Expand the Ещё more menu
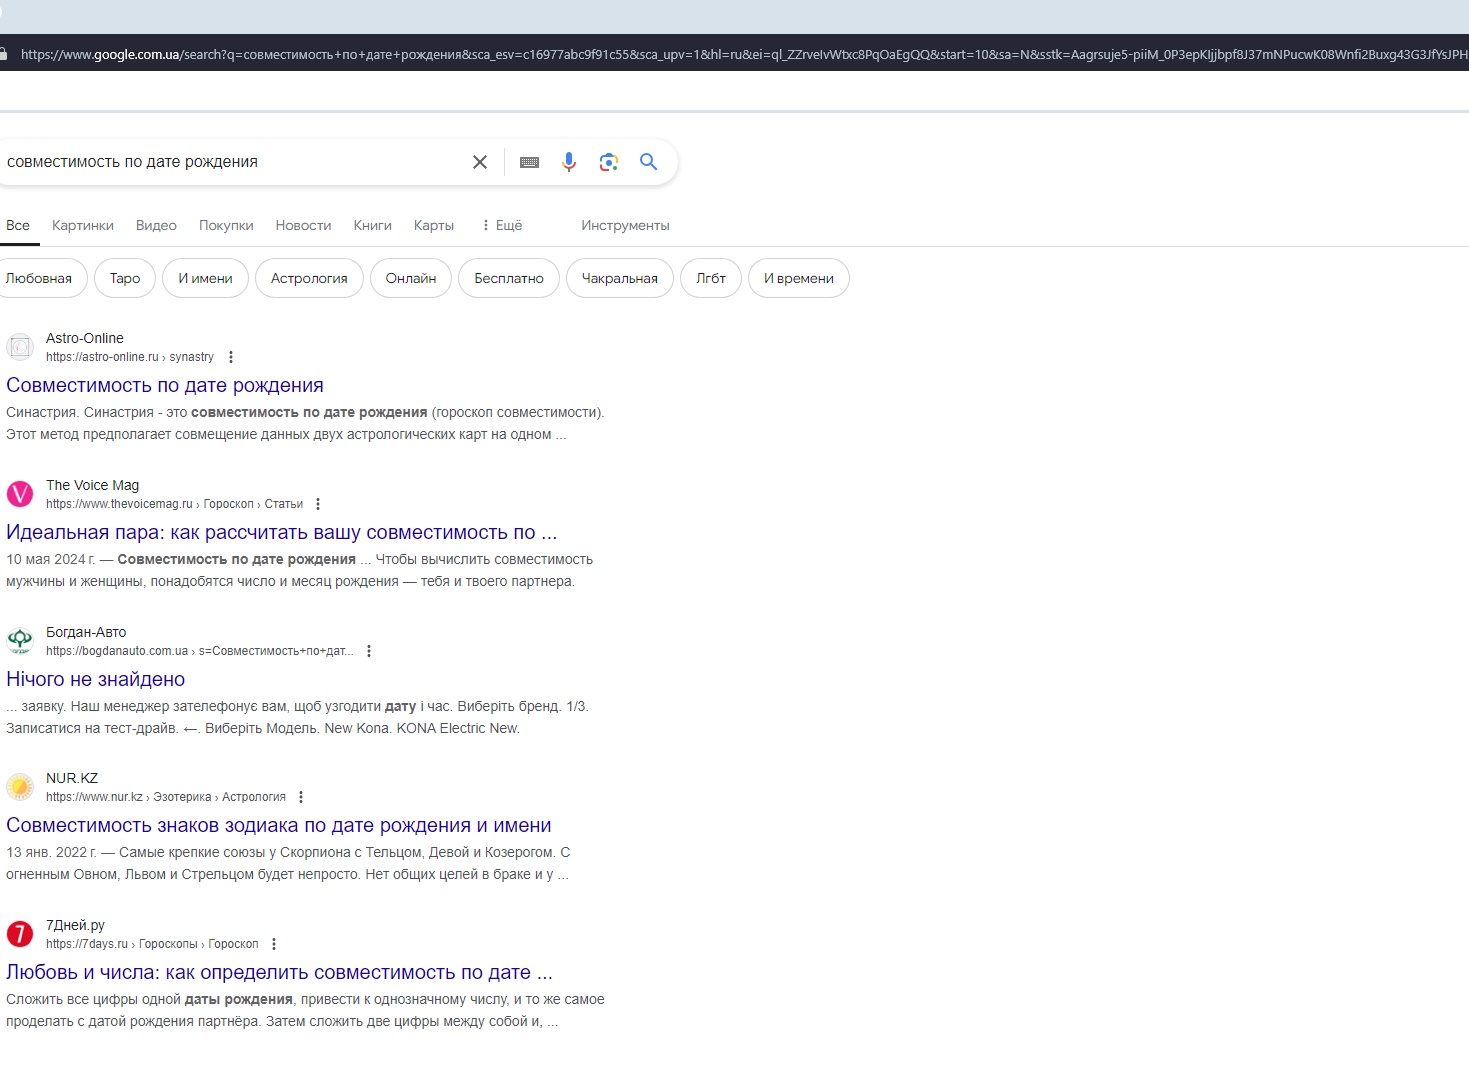 (502, 225)
